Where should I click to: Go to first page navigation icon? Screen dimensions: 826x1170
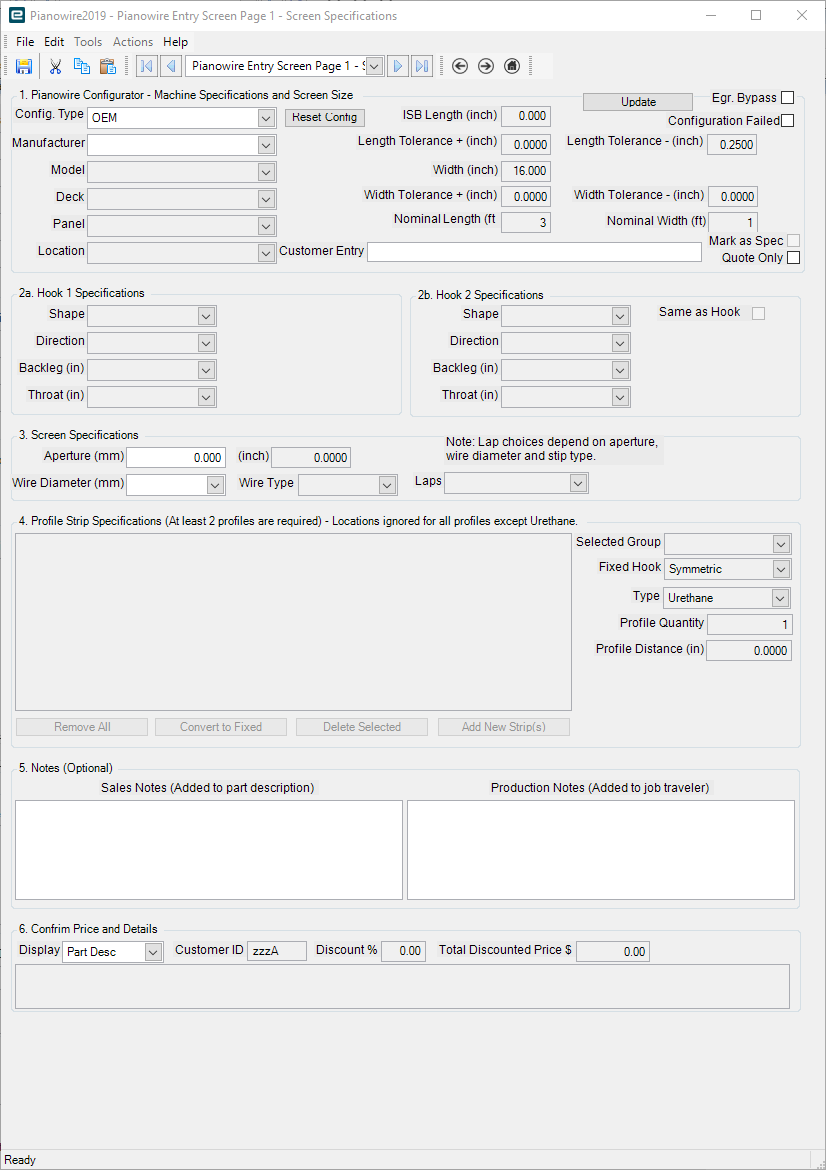point(147,66)
